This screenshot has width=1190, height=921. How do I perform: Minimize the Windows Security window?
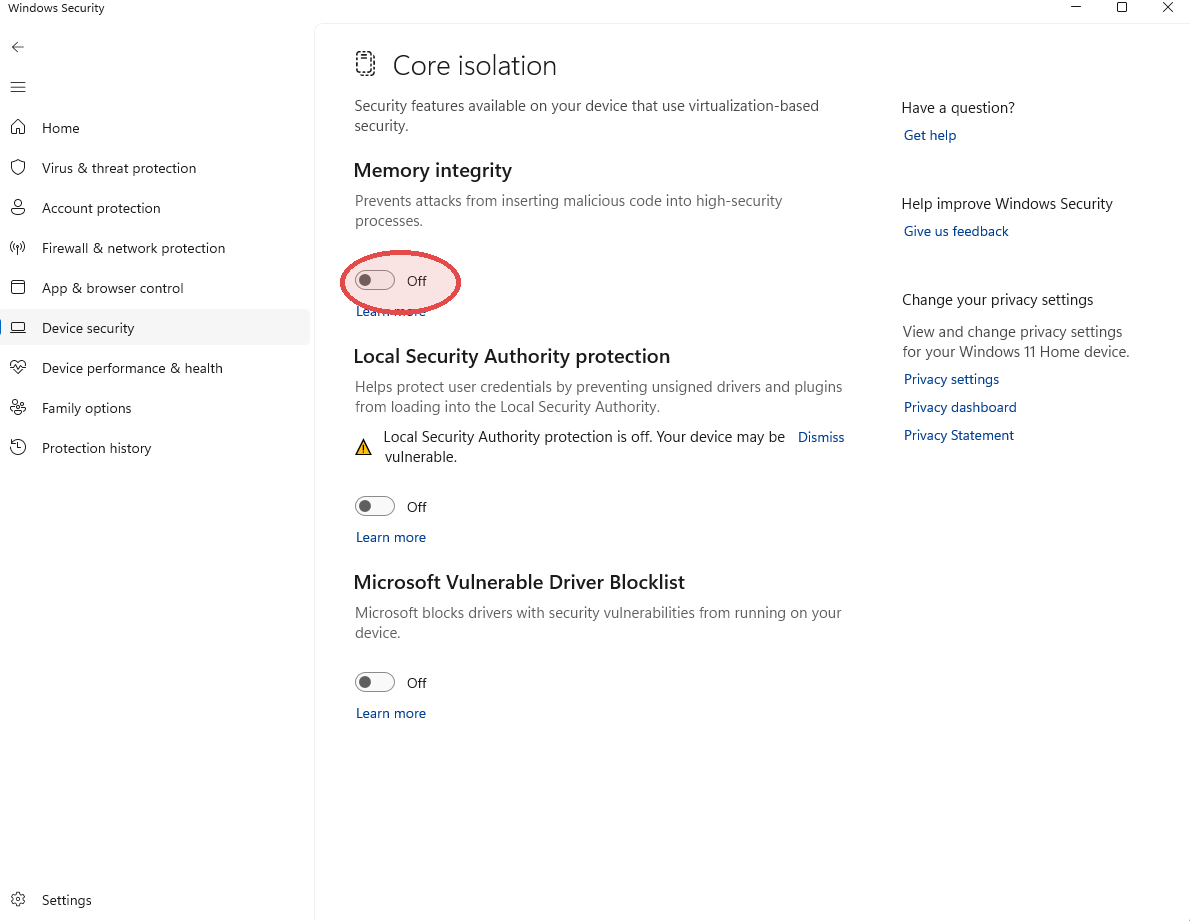pyautogui.click(x=1075, y=8)
